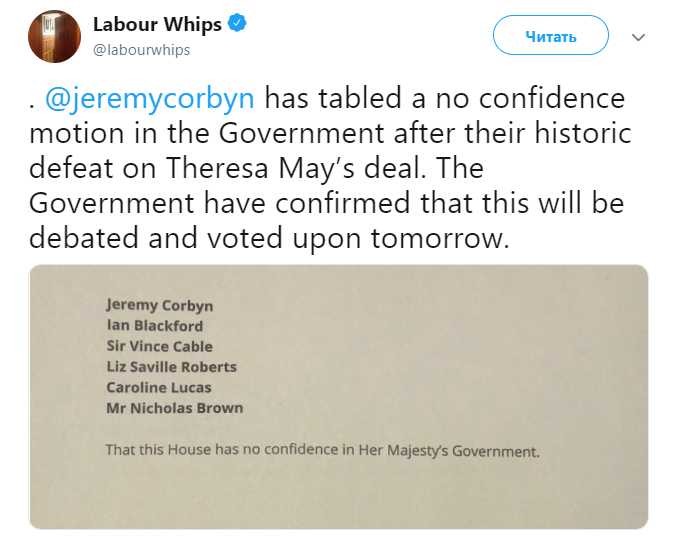This screenshot has height=536, width=676.
Task: Click the Labour Whips profile avatar
Action: 55,36
